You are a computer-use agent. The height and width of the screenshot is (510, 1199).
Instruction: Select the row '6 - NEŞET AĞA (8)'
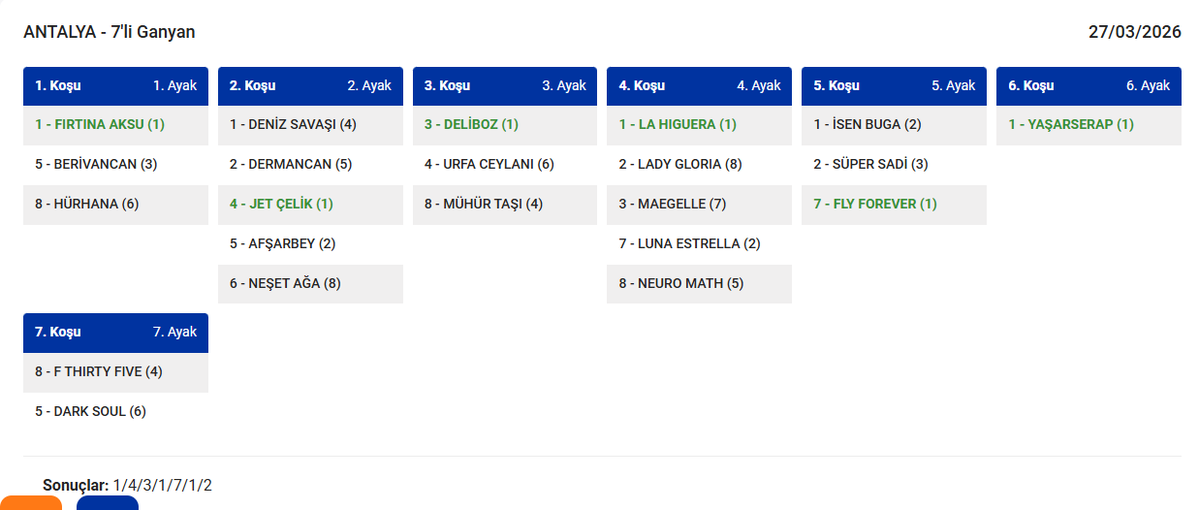tap(310, 284)
